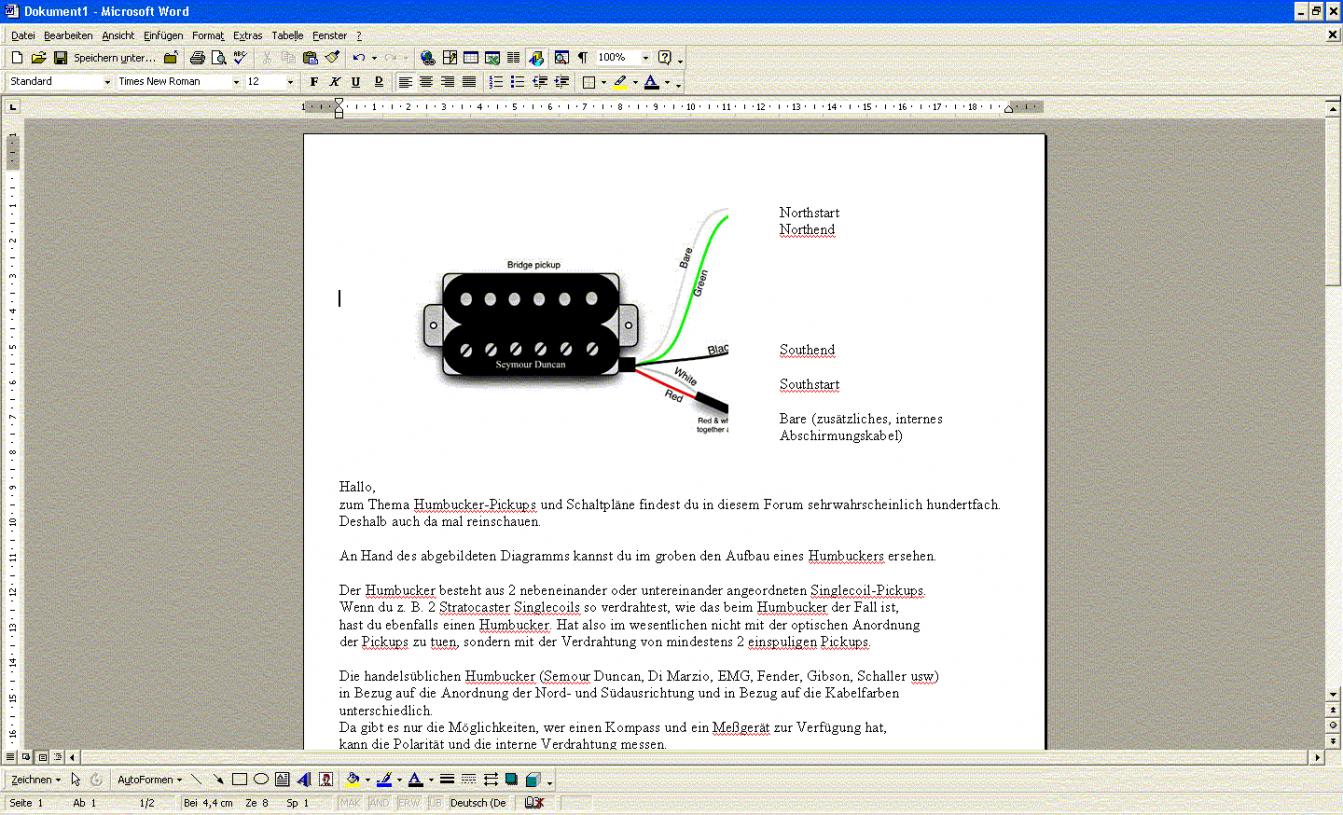Open the 100% zoom dropdown

coord(645,58)
